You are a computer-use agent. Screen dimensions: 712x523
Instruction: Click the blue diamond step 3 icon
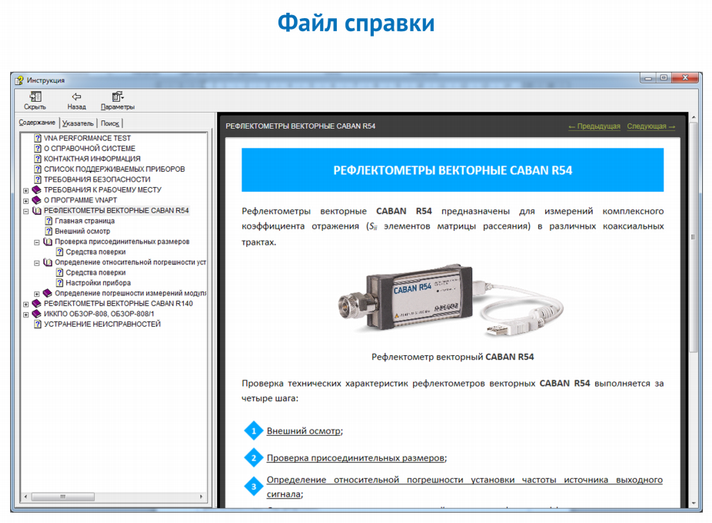[x=254, y=487]
